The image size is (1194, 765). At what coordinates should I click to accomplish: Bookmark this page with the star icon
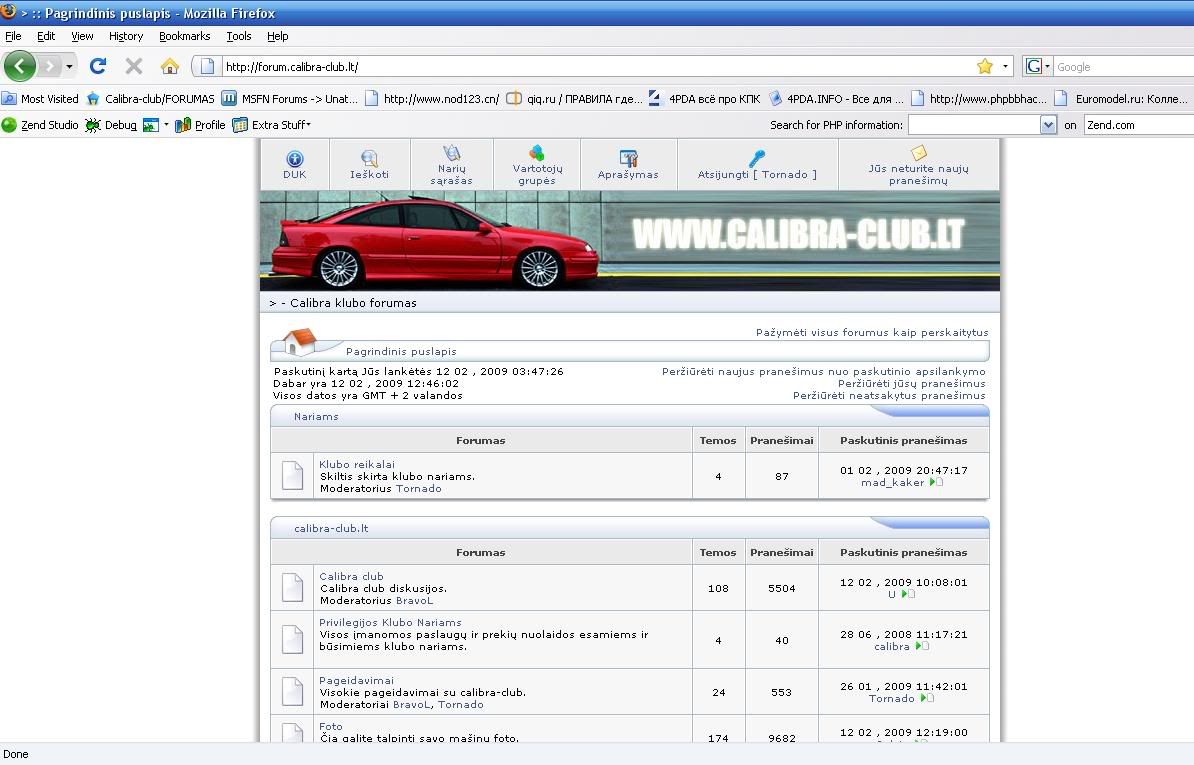pos(985,66)
